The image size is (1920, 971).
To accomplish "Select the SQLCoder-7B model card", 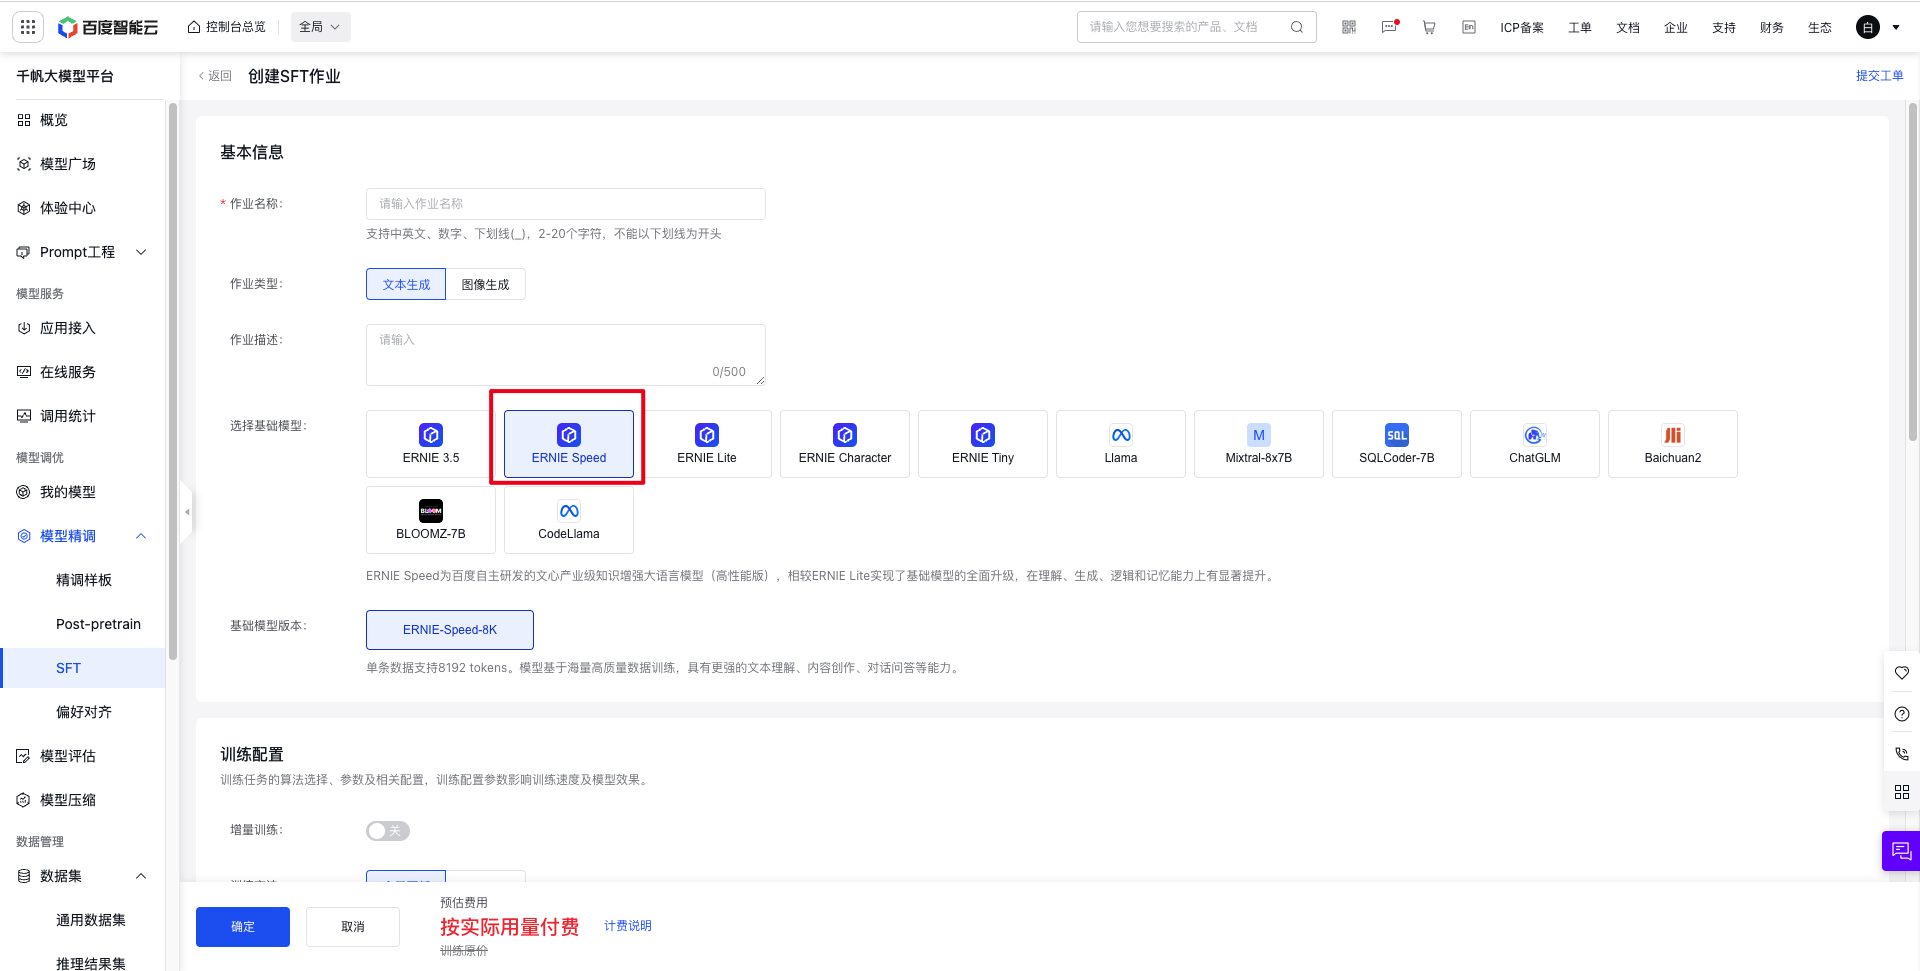I will pos(1397,444).
